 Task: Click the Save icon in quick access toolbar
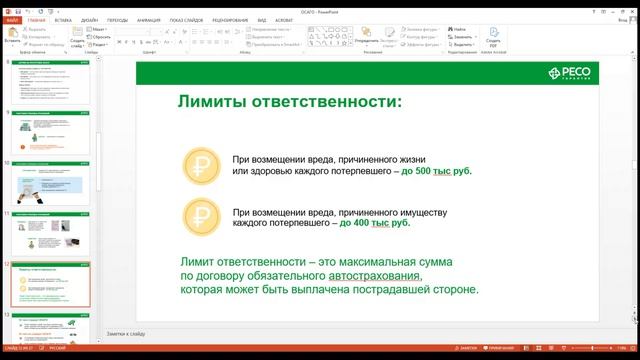[x=18, y=12]
